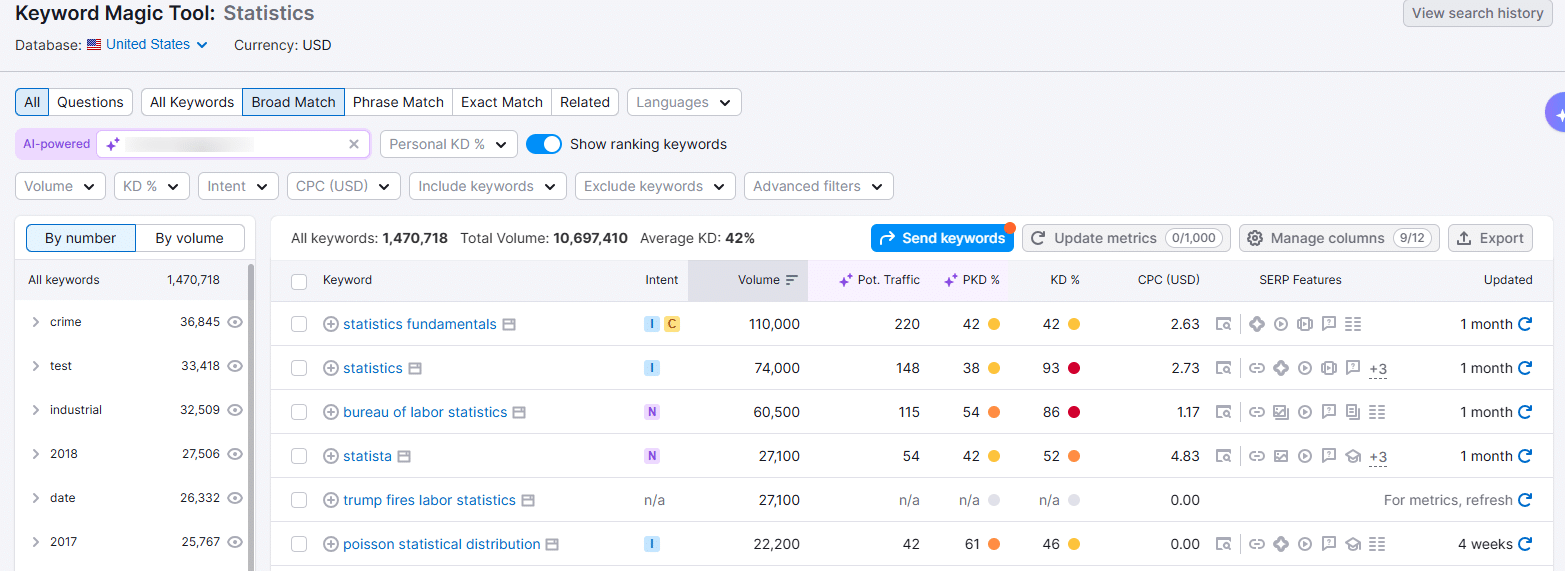Open the bureau of labor statistics keyword link

pos(425,412)
